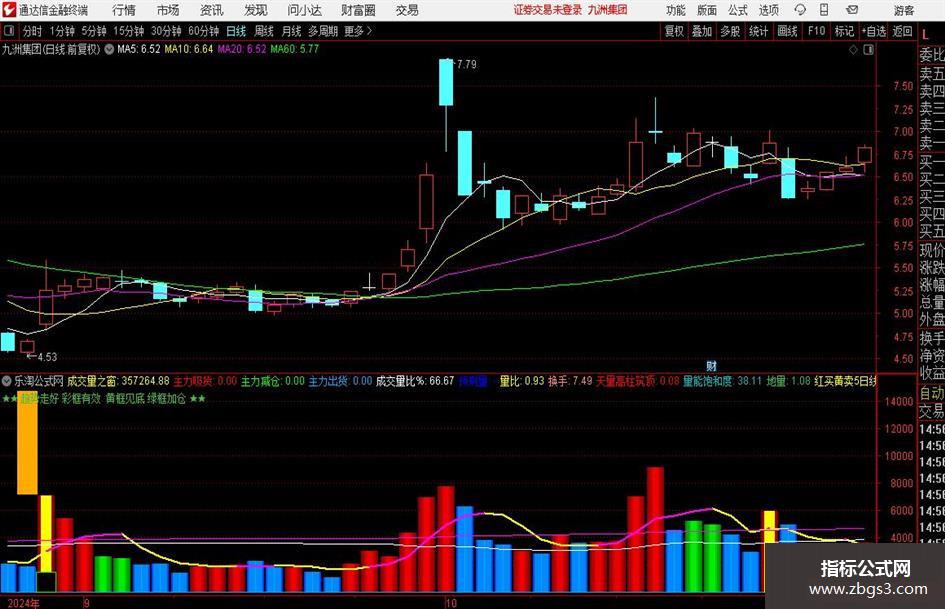Open the 财富圈 menu
945x609 pixels.
[358, 10]
